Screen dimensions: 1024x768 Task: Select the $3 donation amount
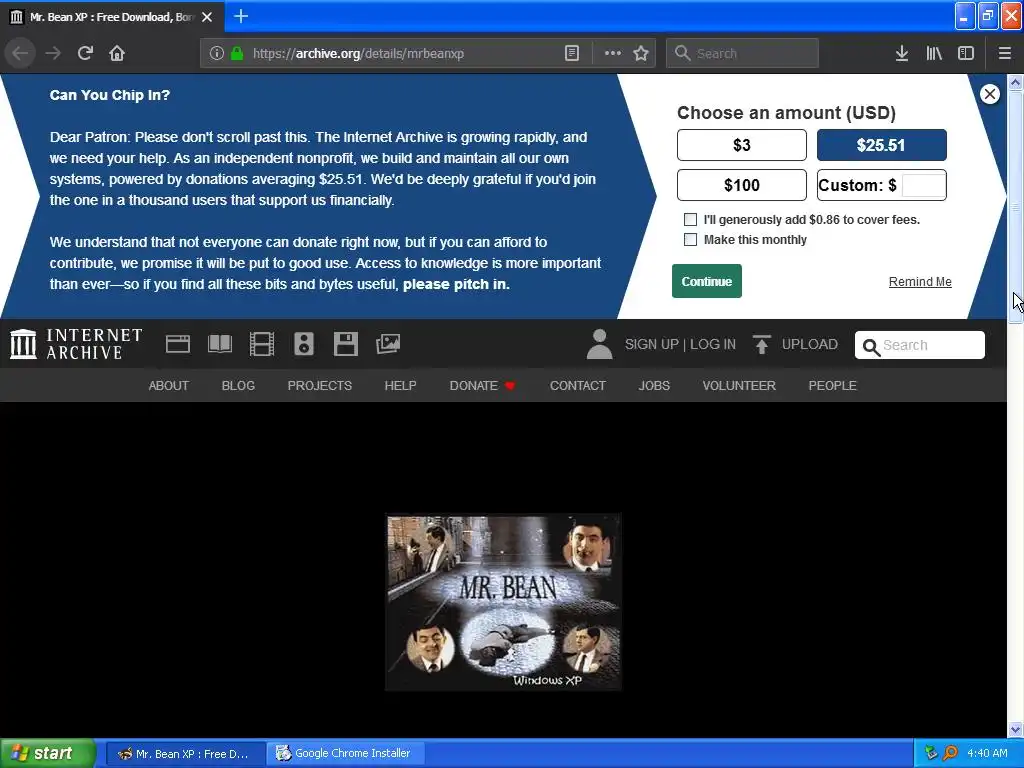742,145
